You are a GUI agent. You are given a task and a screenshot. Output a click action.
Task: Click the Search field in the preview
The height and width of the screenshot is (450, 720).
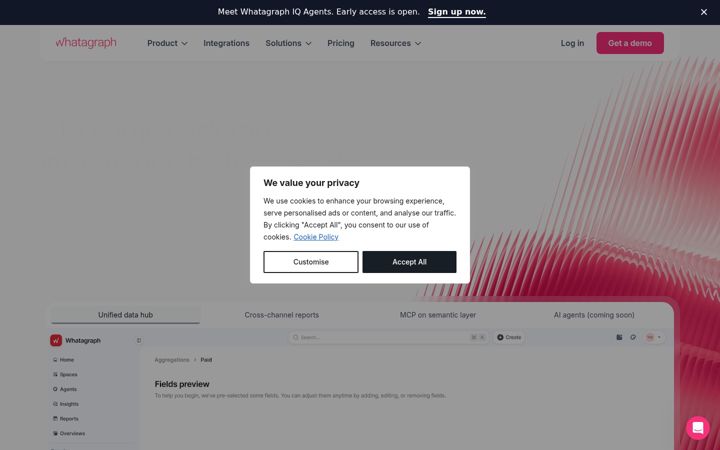(388, 337)
